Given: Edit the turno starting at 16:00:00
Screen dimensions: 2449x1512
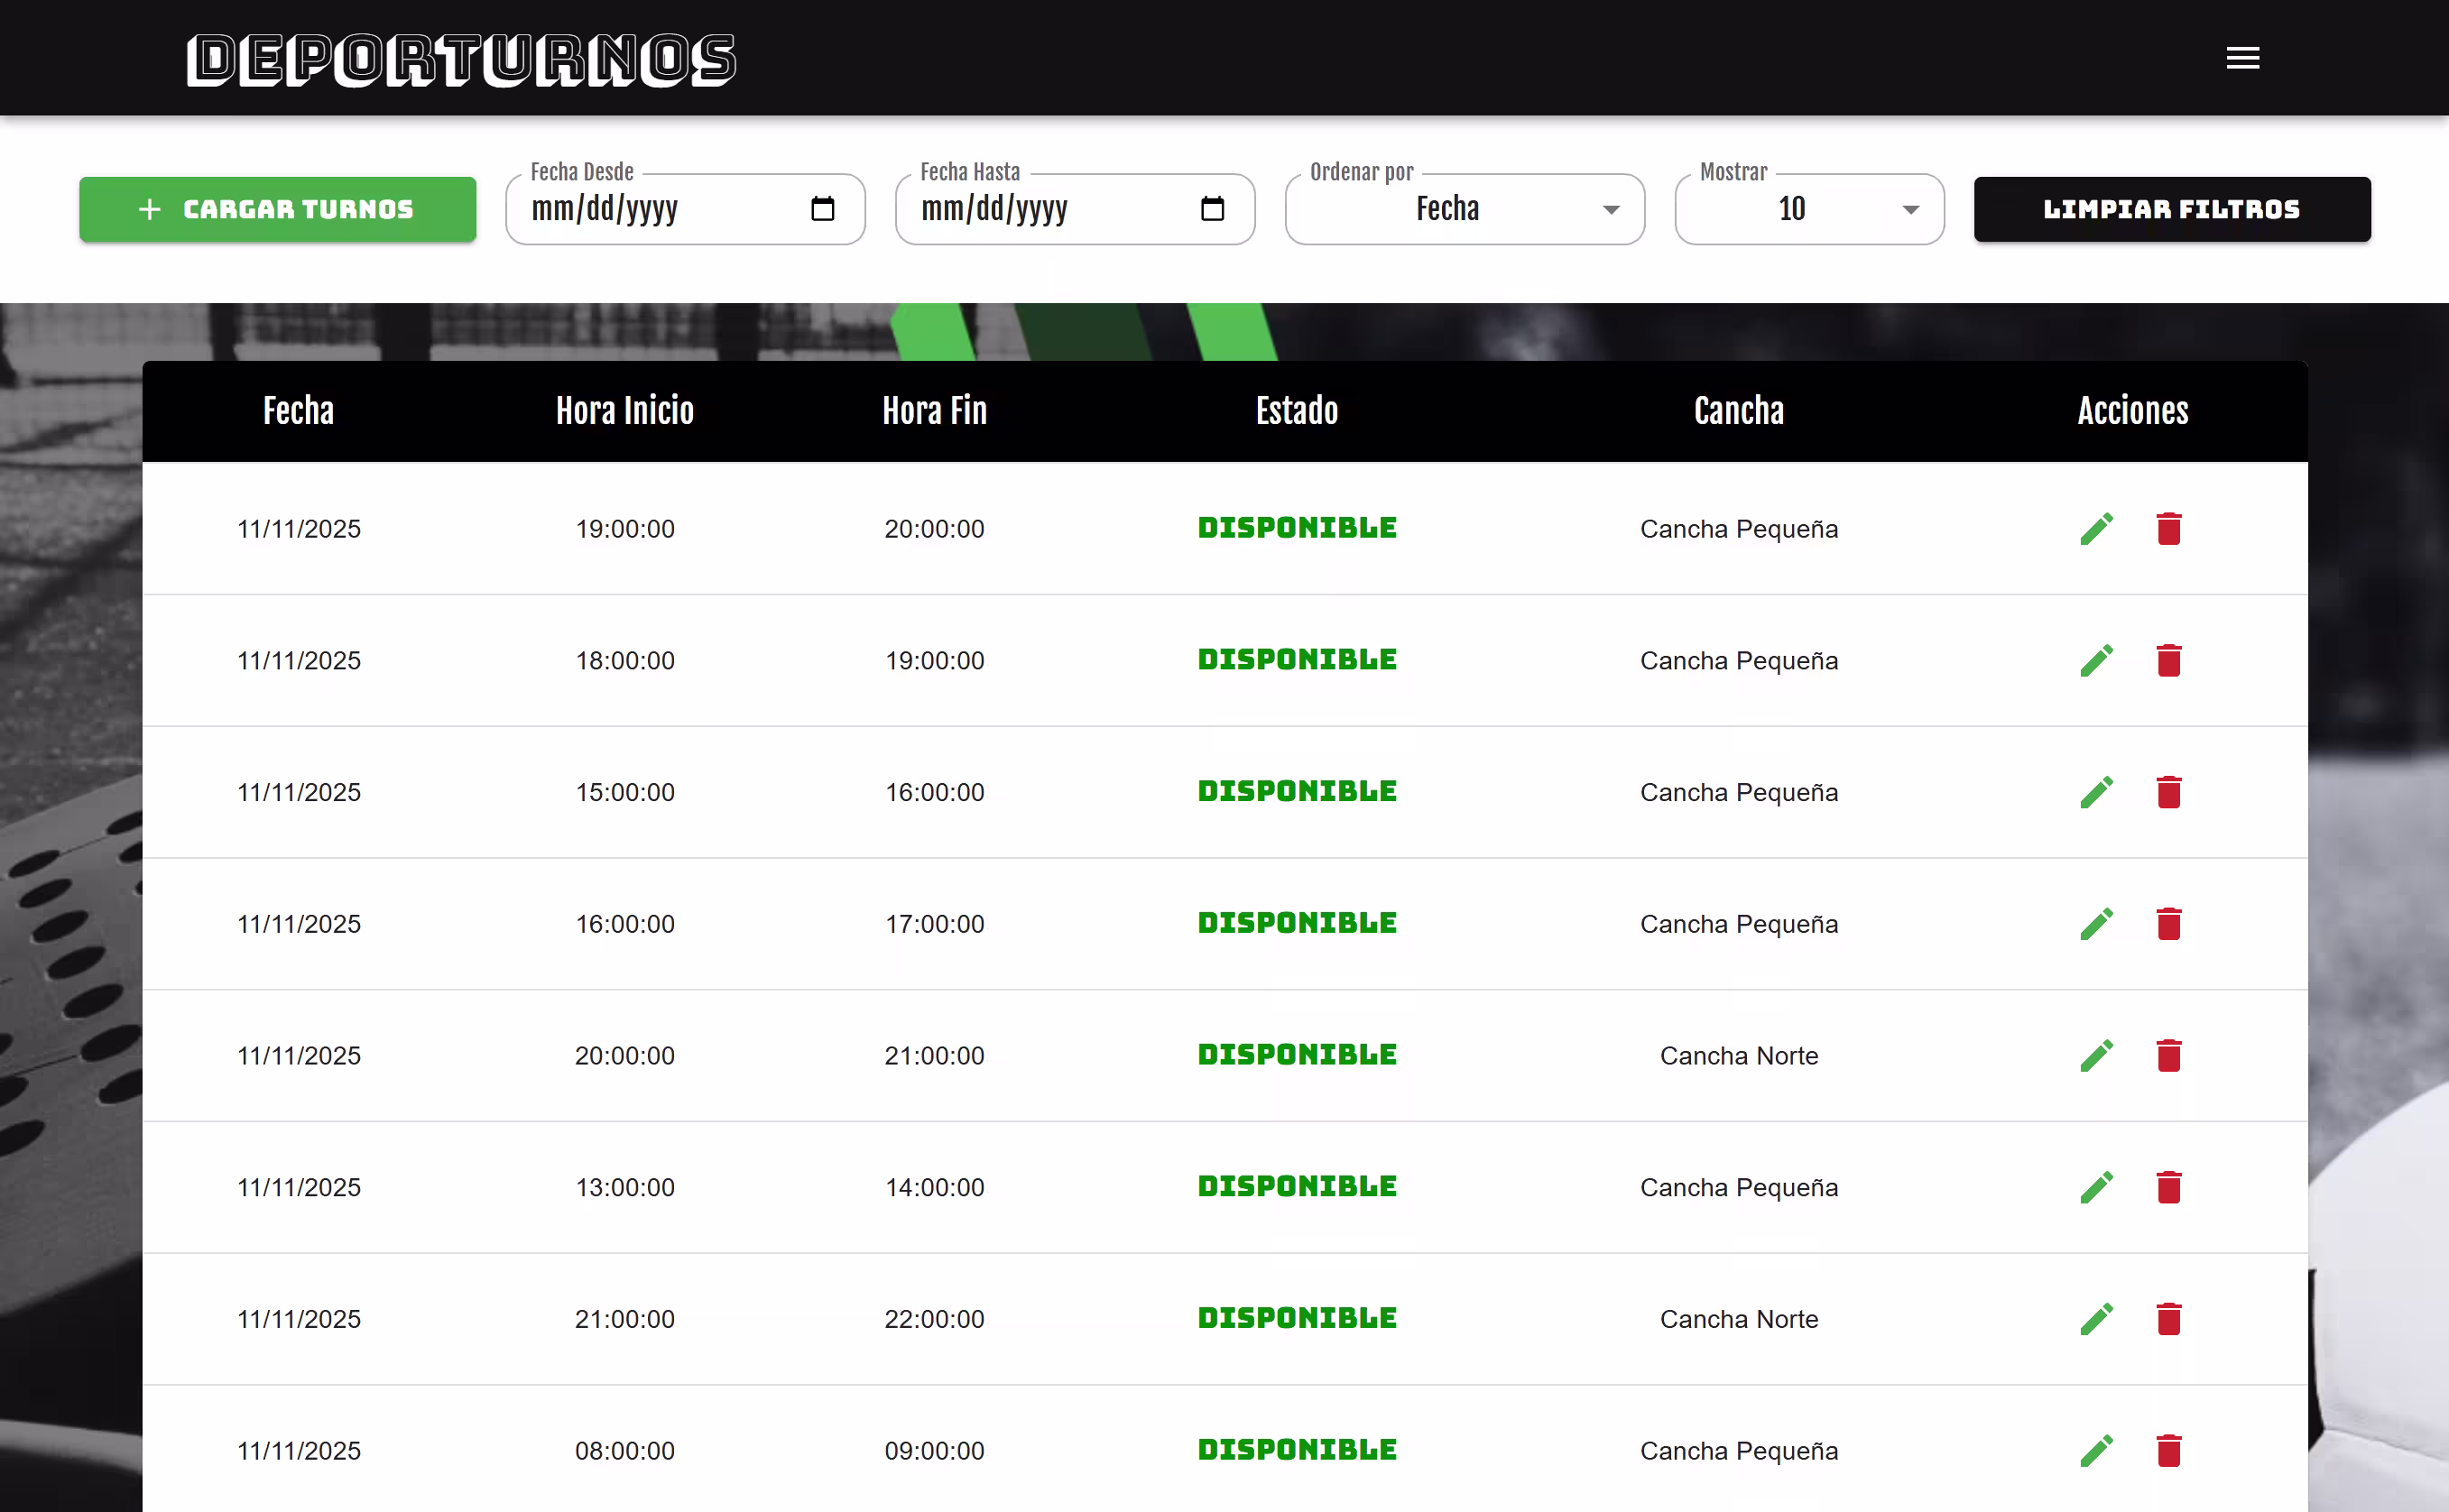Looking at the screenshot, I should click(2096, 924).
